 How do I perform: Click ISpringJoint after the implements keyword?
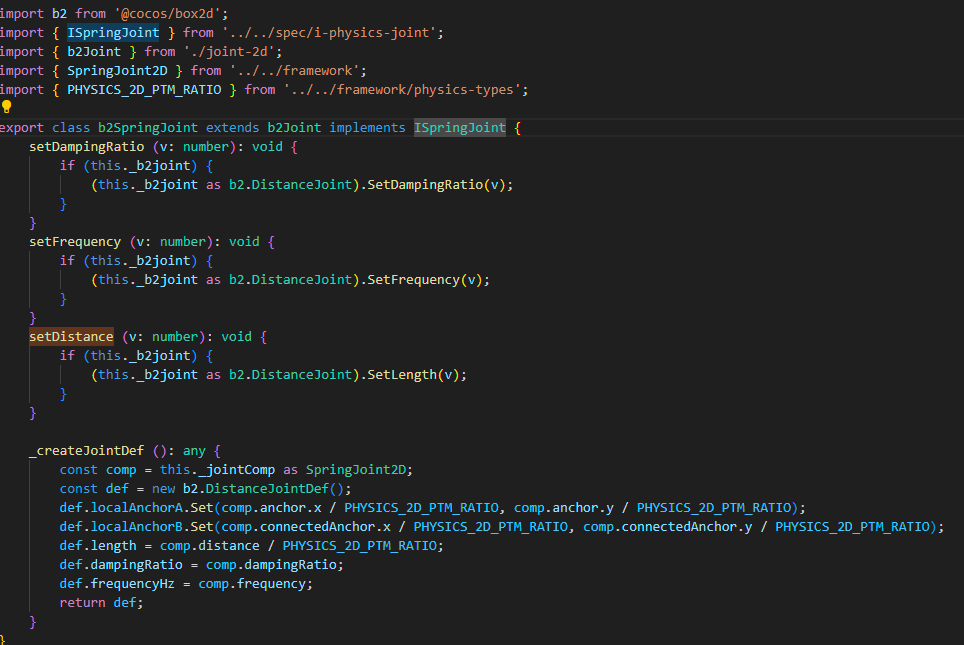tap(460, 128)
